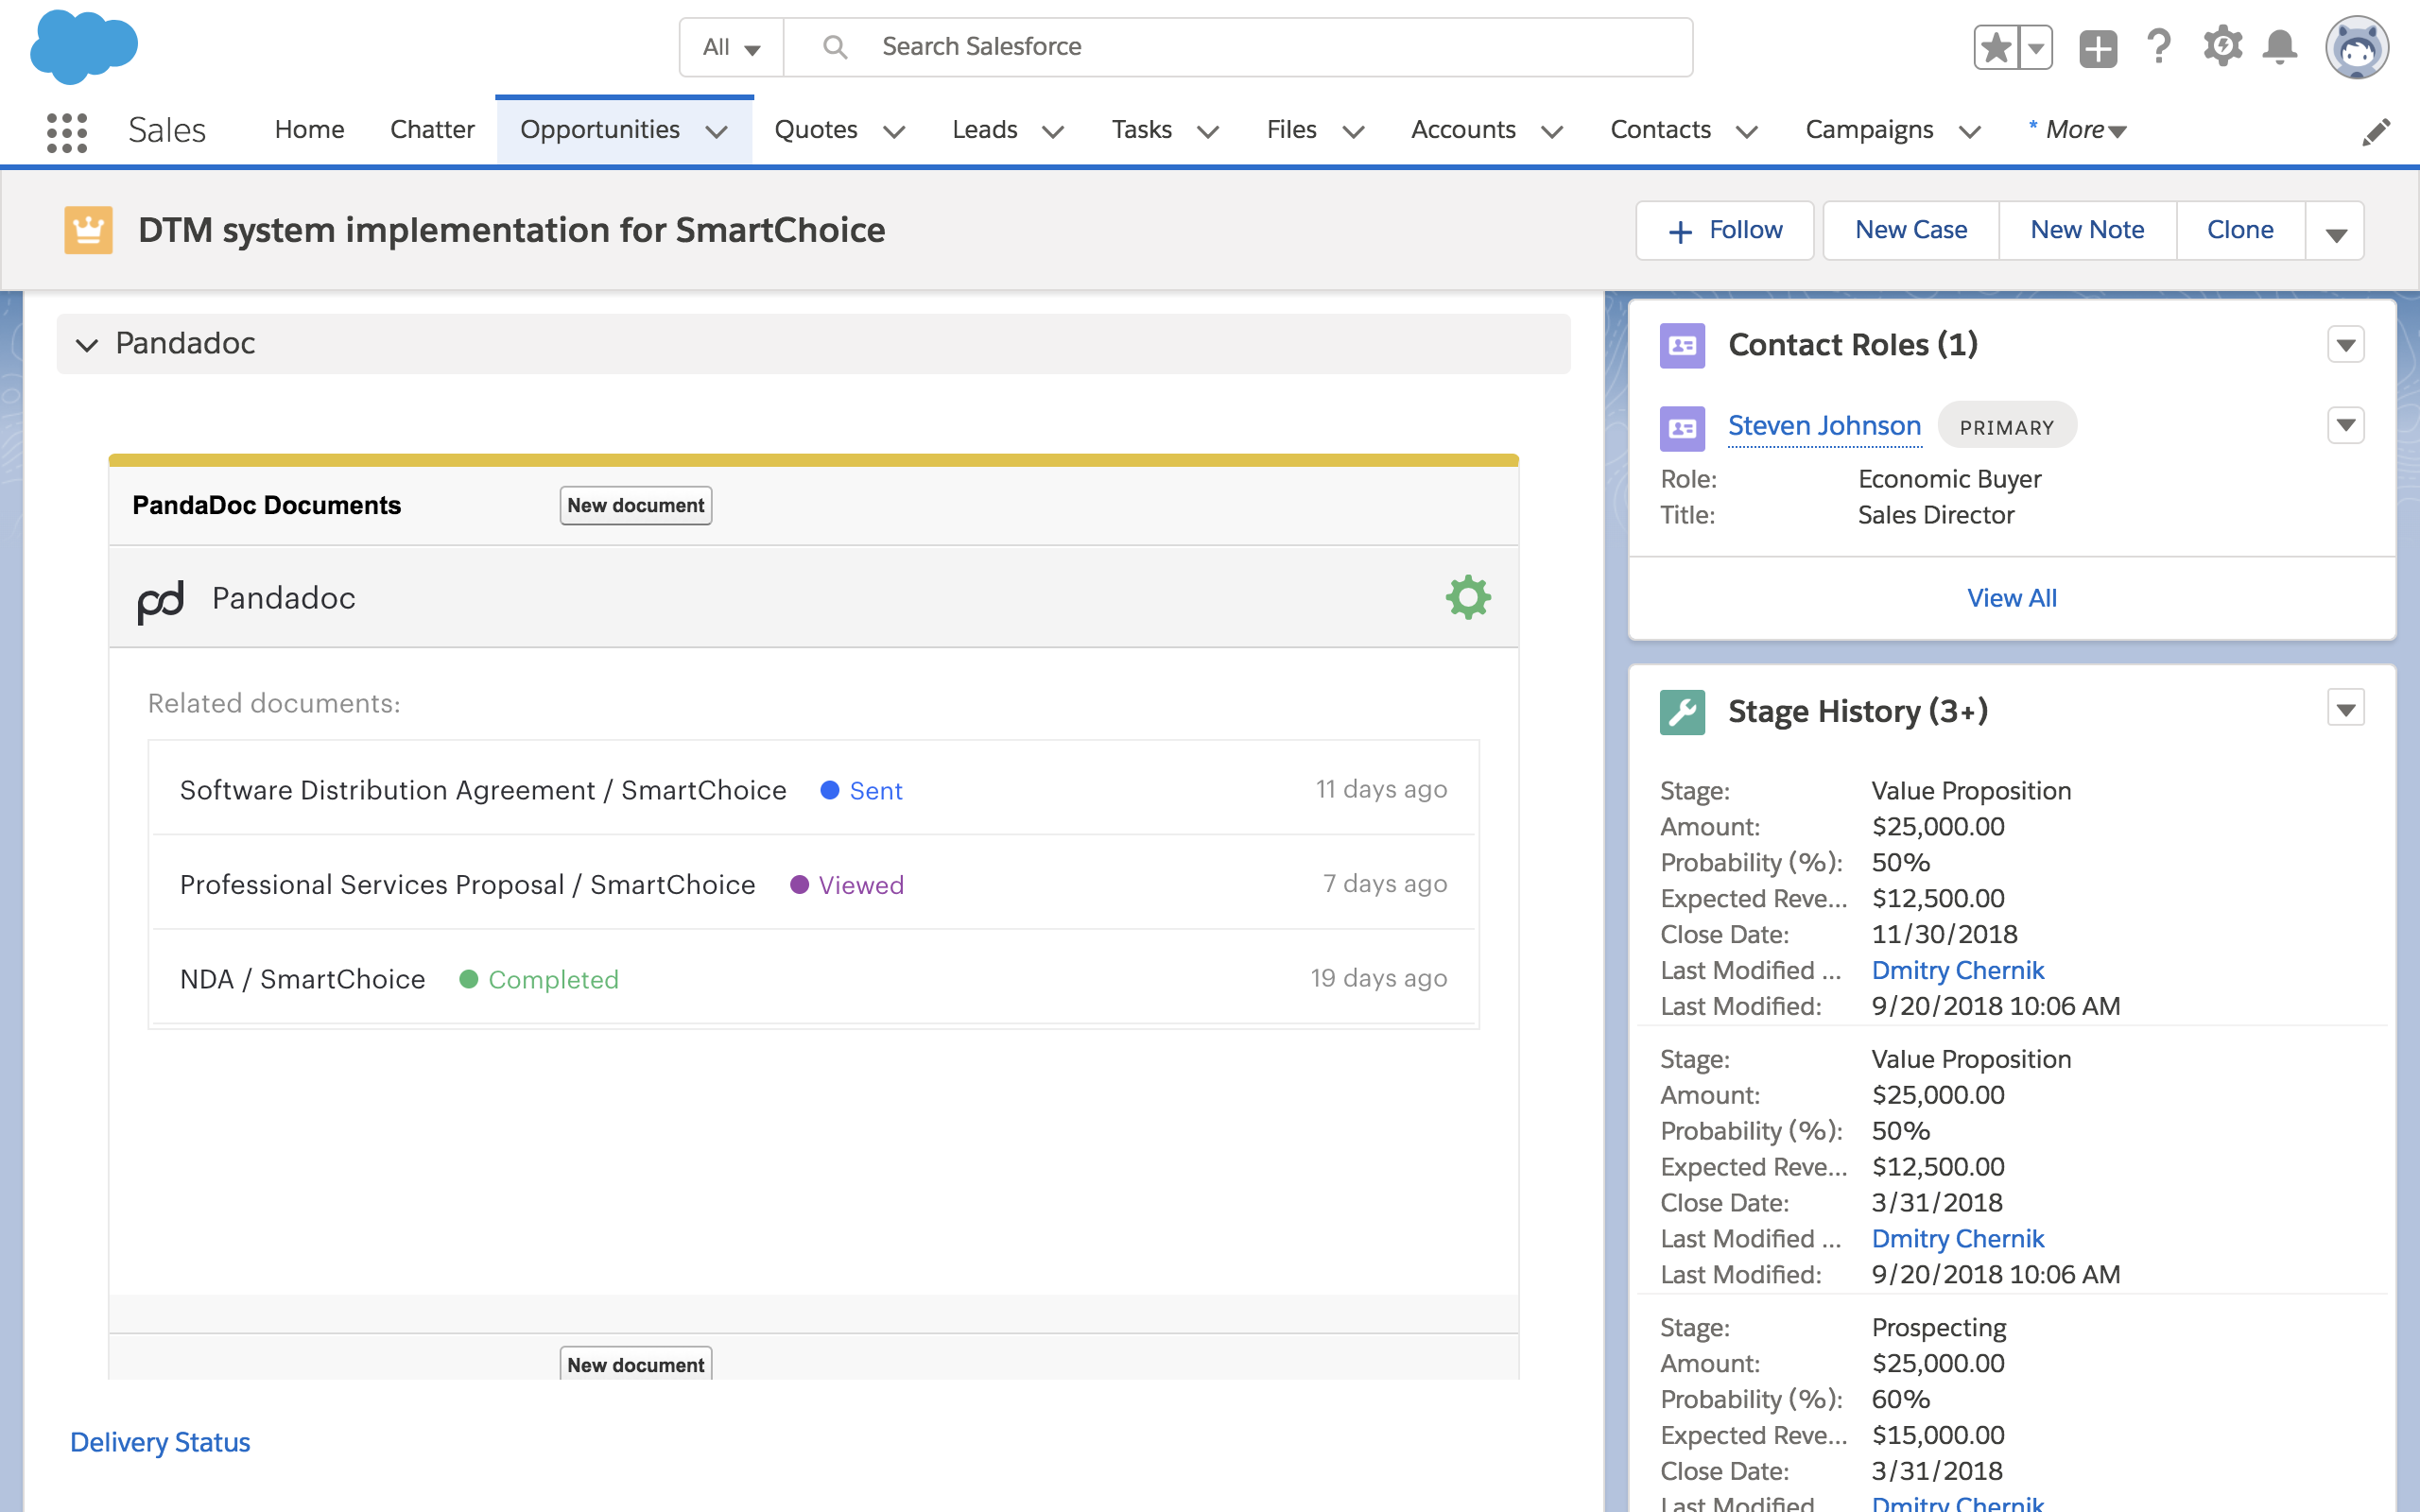
Task: Open Professional Services Proposal / SmartChoice document
Action: (467, 885)
